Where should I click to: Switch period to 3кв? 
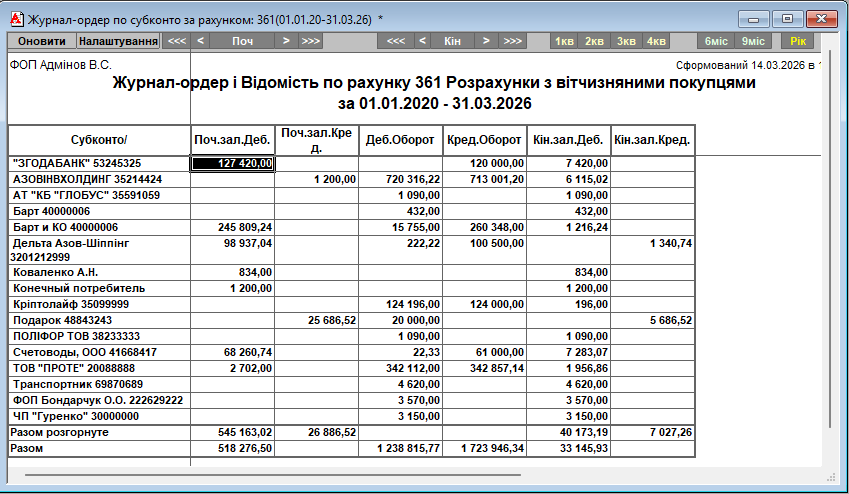pos(626,41)
